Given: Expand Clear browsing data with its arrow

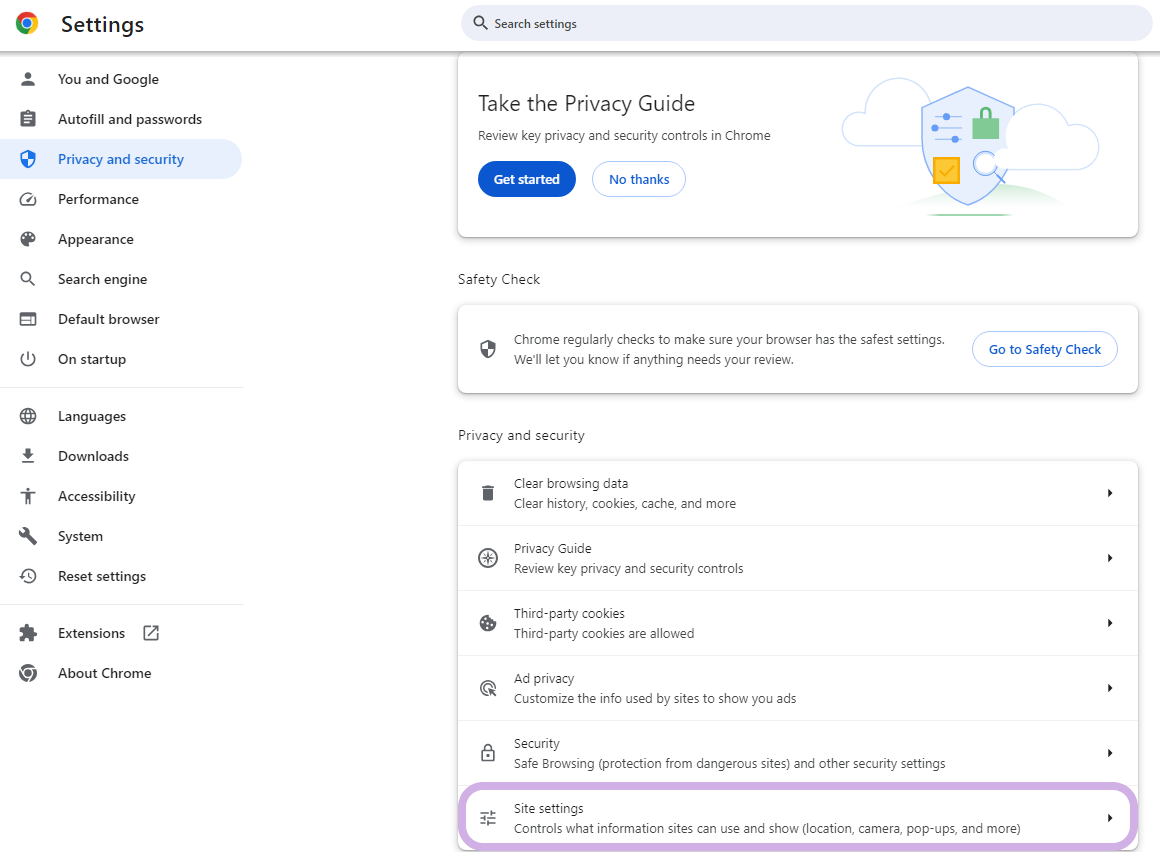Looking at the screenshot, I should (1110, 493).
